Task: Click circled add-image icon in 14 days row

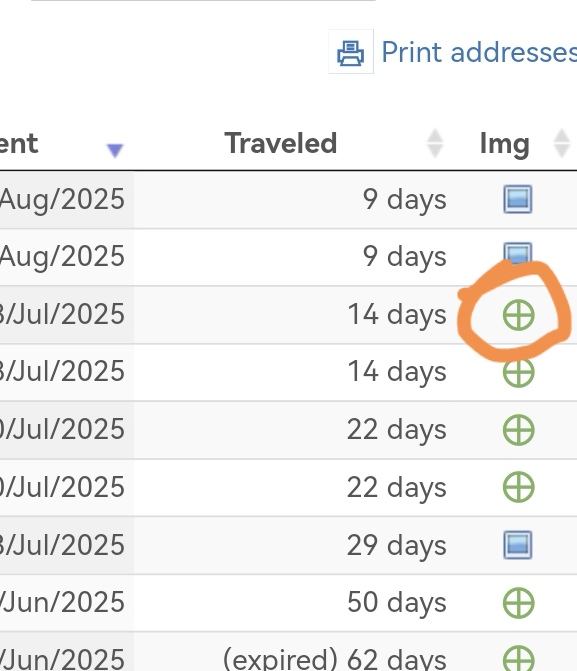Action: point(518,315)
